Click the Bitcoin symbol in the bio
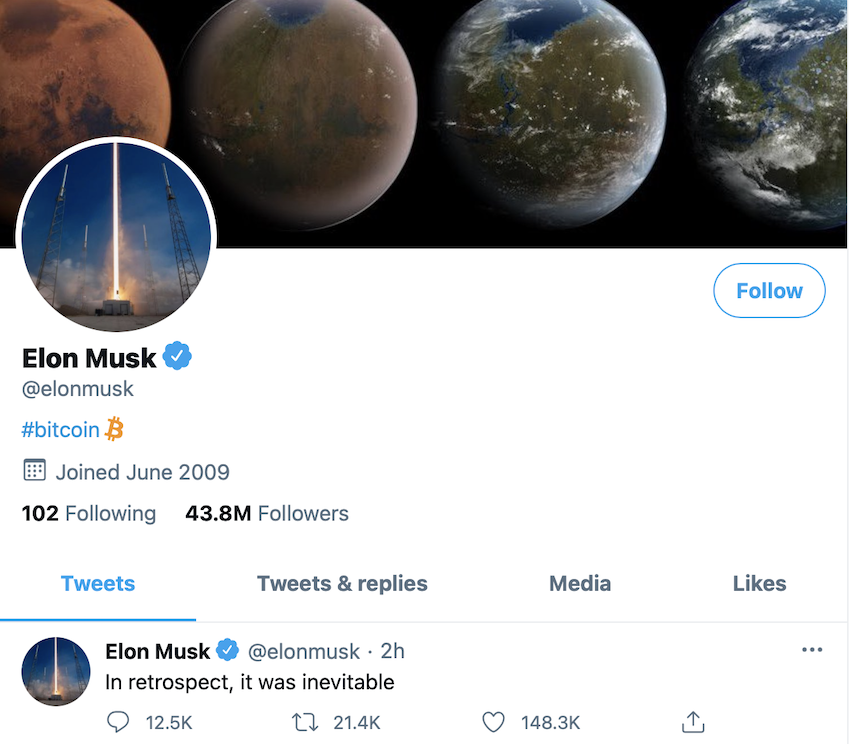This screenshot has width=850, height=744. pyautogui.click(x=114, y=430)
